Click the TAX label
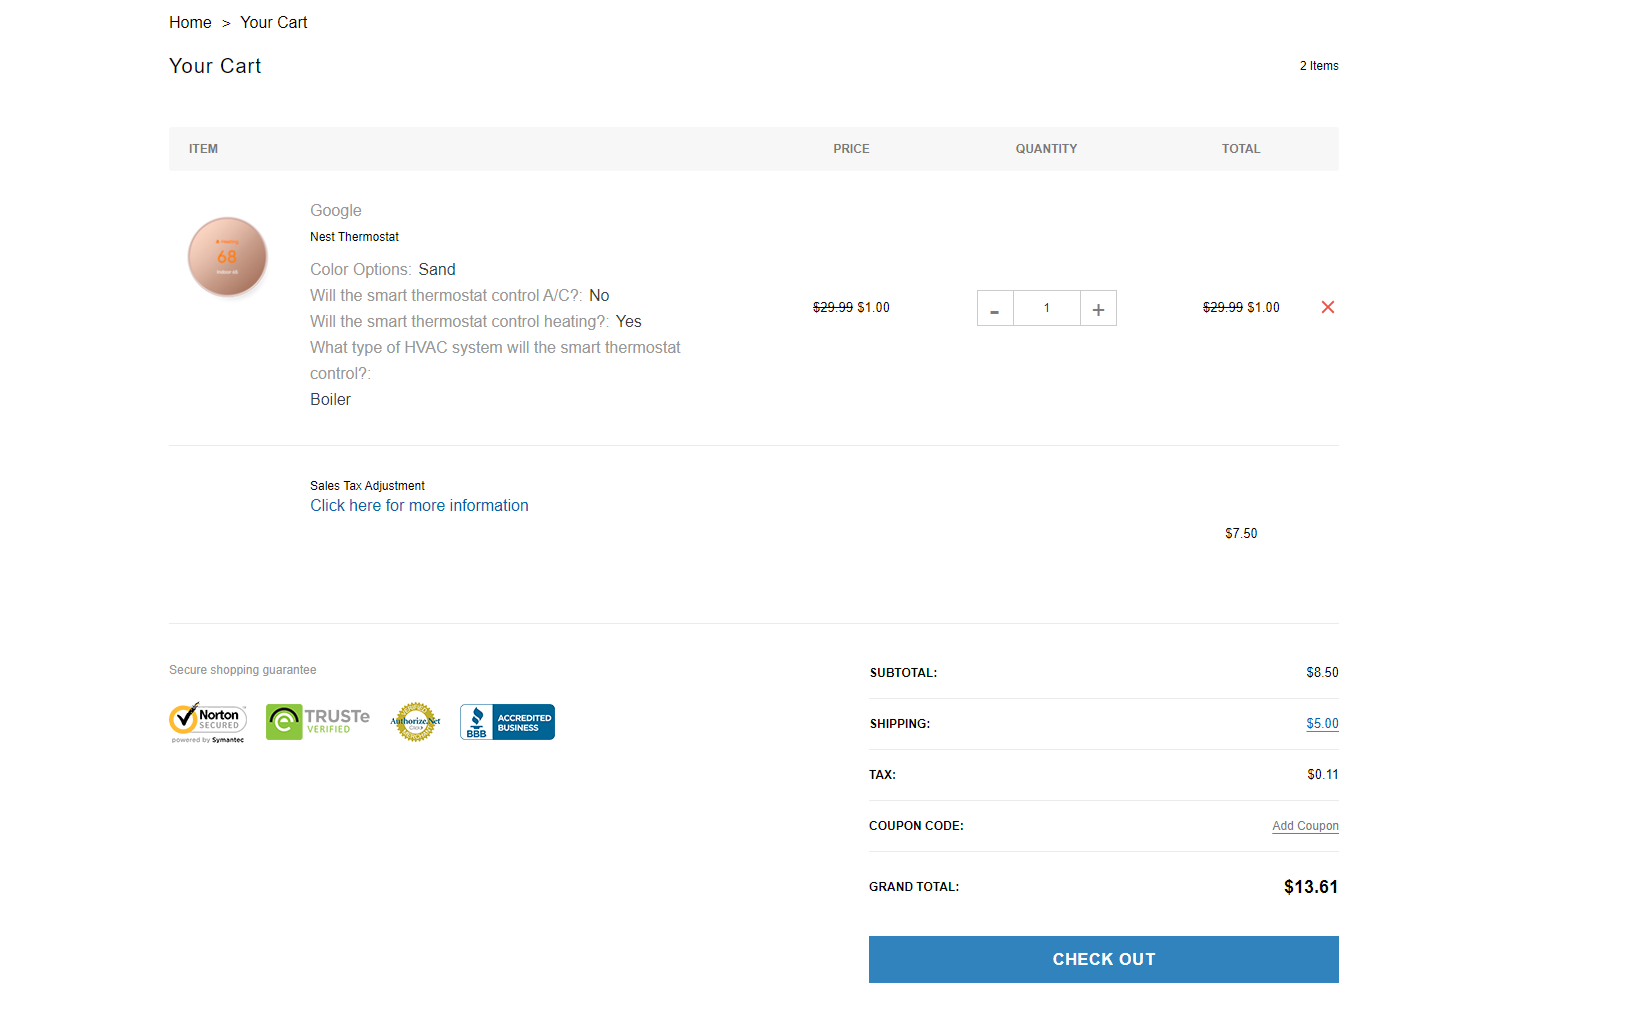Screen dimensions: 1647x1029 coord(882,775)
